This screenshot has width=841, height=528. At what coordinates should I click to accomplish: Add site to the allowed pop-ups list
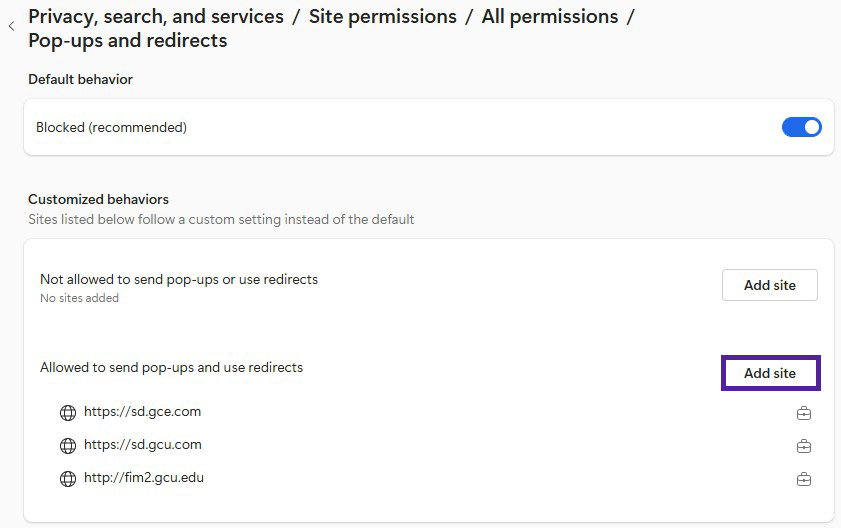coord(769,373)
